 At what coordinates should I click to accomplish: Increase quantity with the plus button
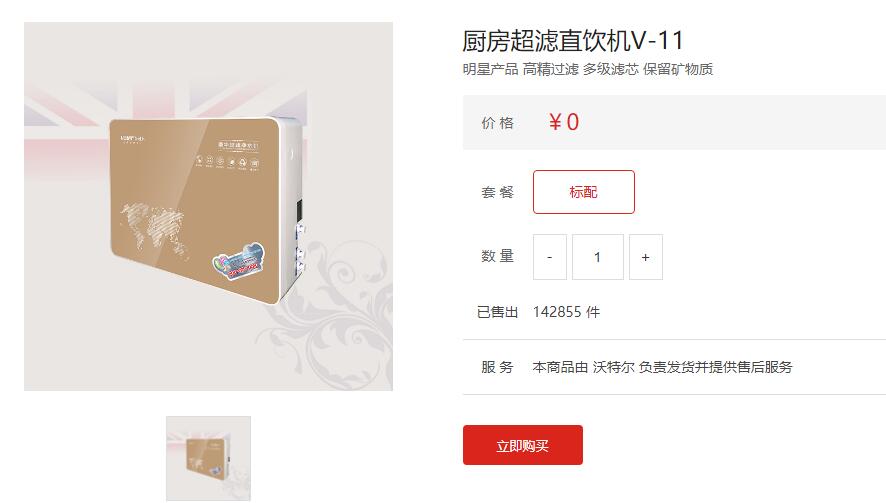pos(646,257)
